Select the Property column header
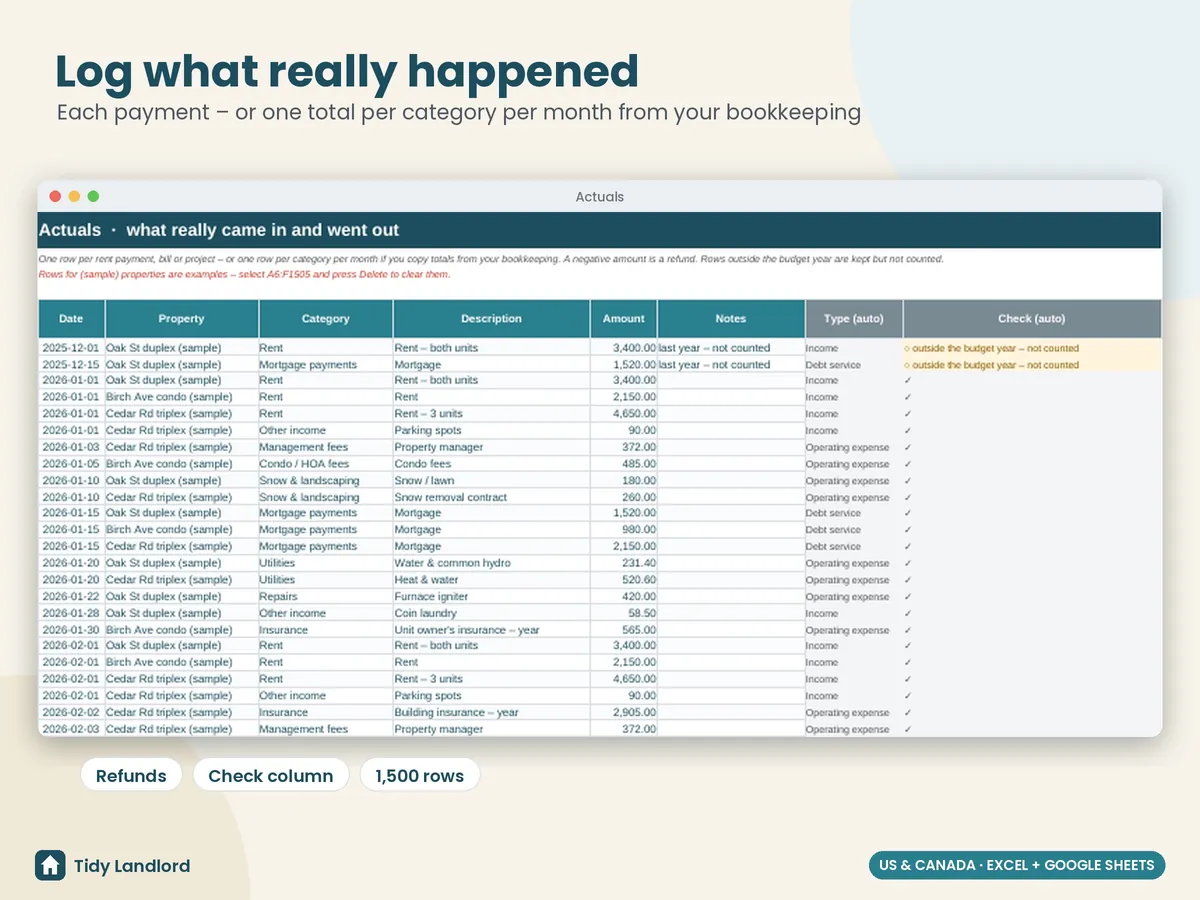 click(181, 319)
